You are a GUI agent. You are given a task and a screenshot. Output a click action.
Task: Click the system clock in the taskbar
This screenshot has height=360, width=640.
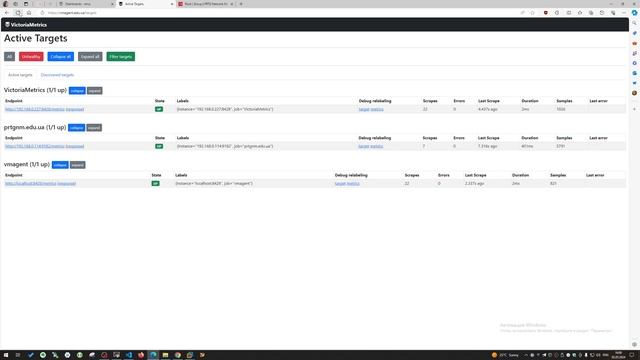click(619, 355)
